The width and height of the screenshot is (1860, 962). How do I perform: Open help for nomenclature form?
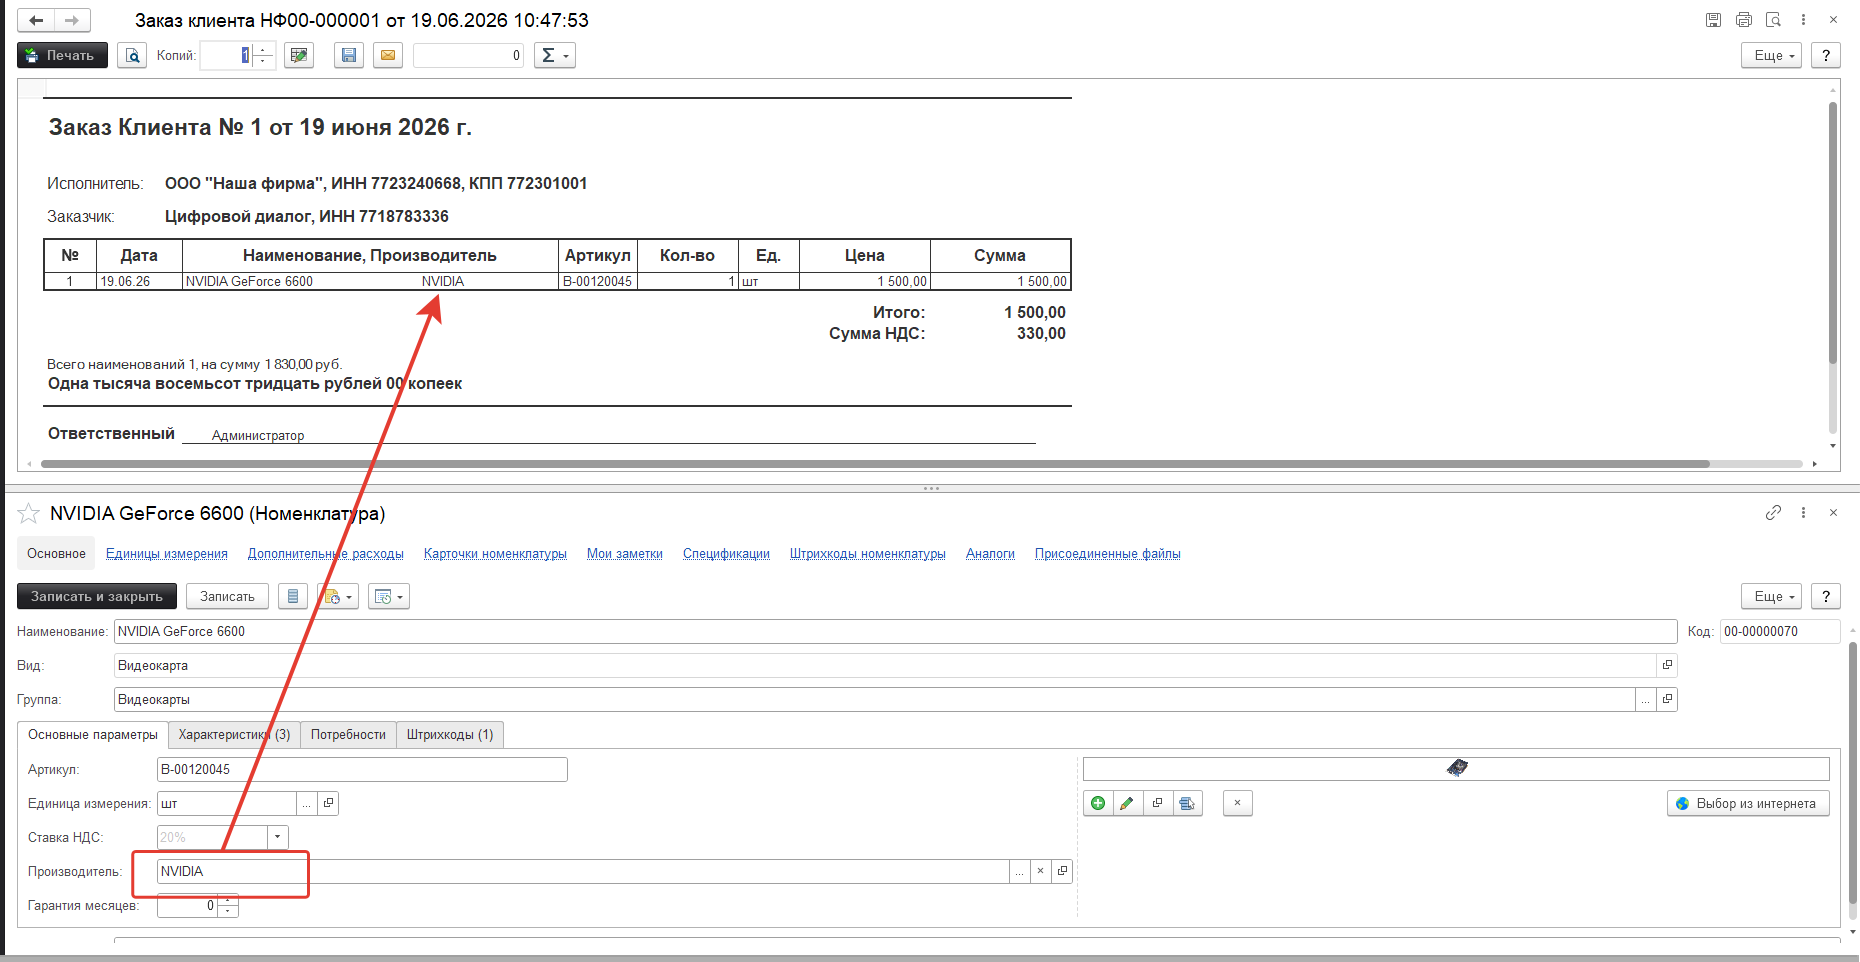click(x=1826, y=596)
